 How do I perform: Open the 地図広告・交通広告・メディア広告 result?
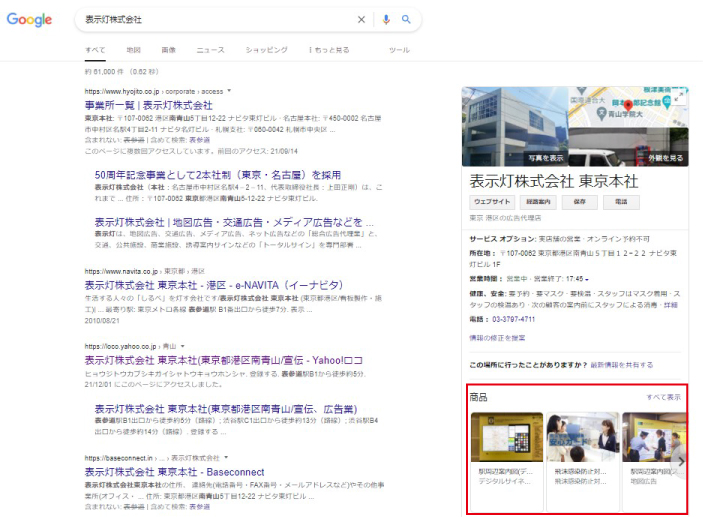234,222
